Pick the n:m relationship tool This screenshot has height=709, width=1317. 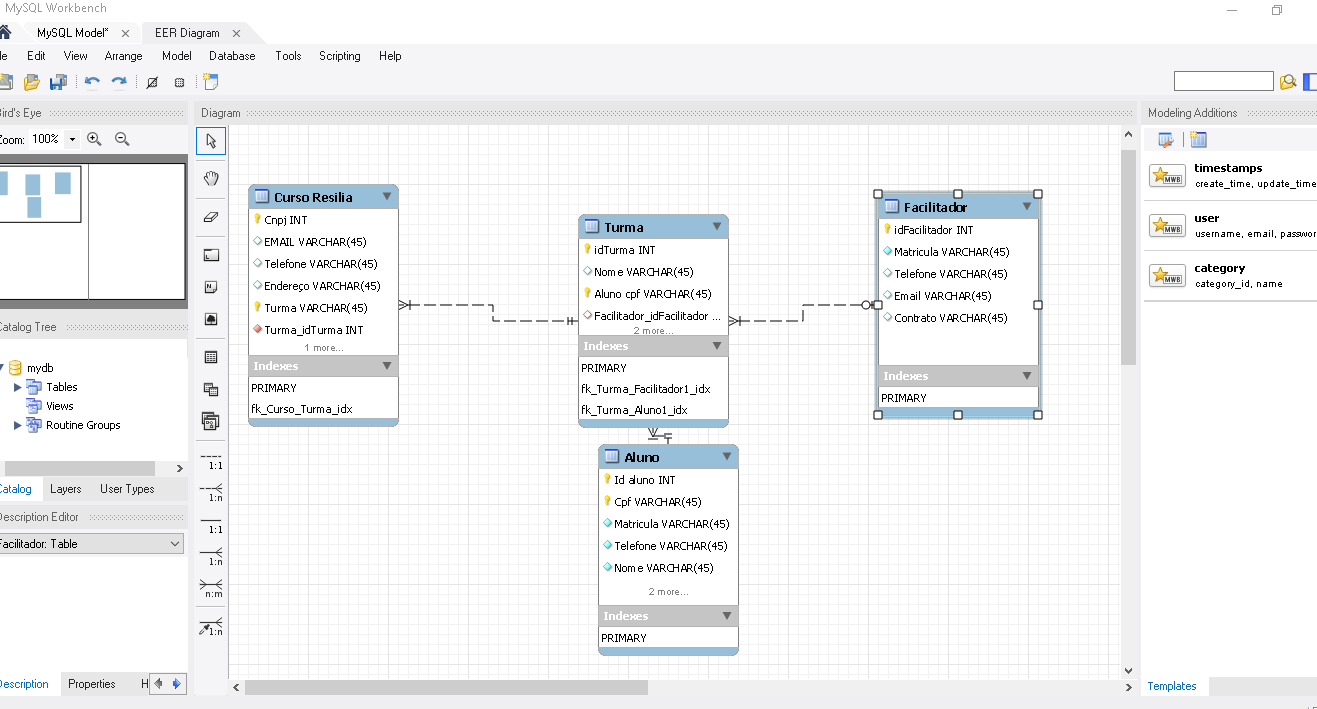(211, 589)
